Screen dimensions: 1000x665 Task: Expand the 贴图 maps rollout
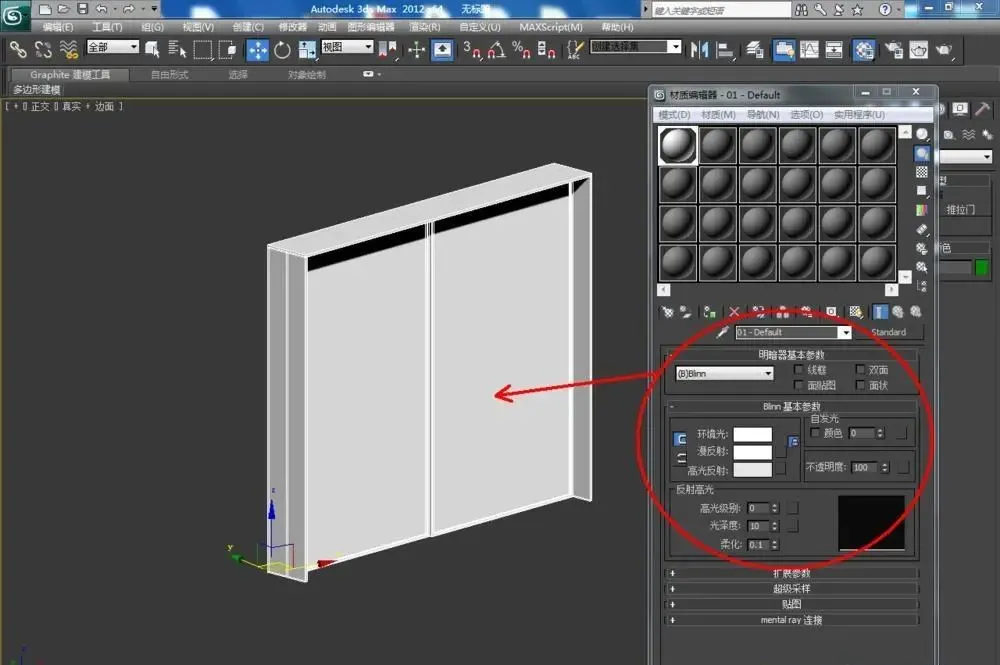pos(791,604)
